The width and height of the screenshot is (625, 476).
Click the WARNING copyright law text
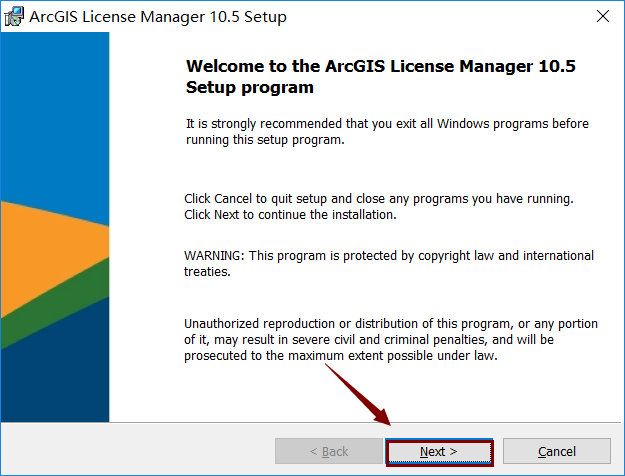point(389,263)
